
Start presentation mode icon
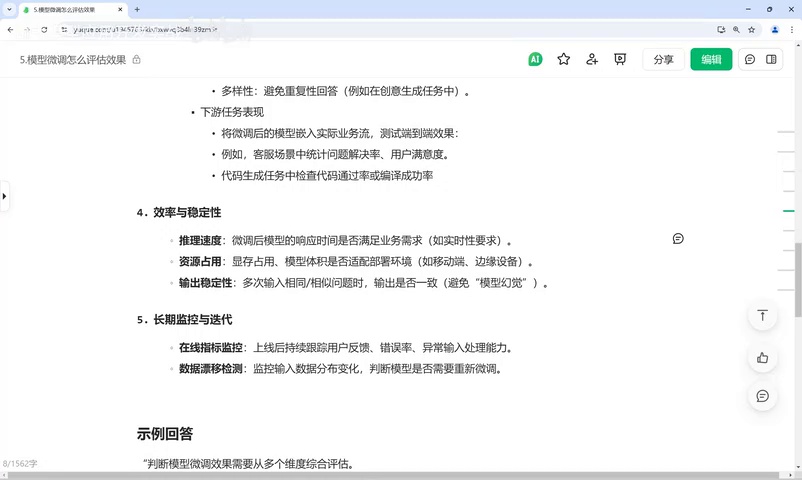[x=620, y=59]
